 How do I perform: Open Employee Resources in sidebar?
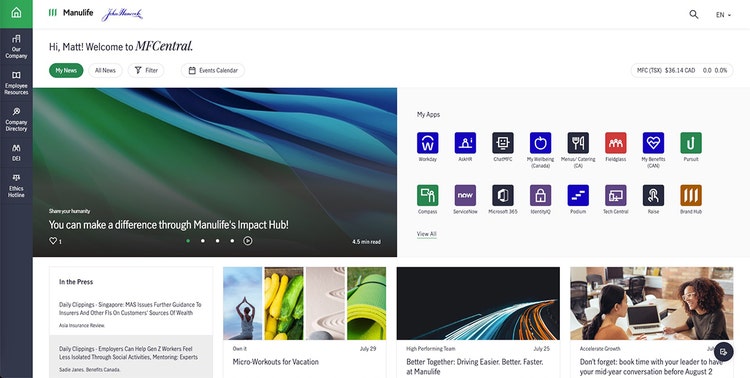coord(16,83)
